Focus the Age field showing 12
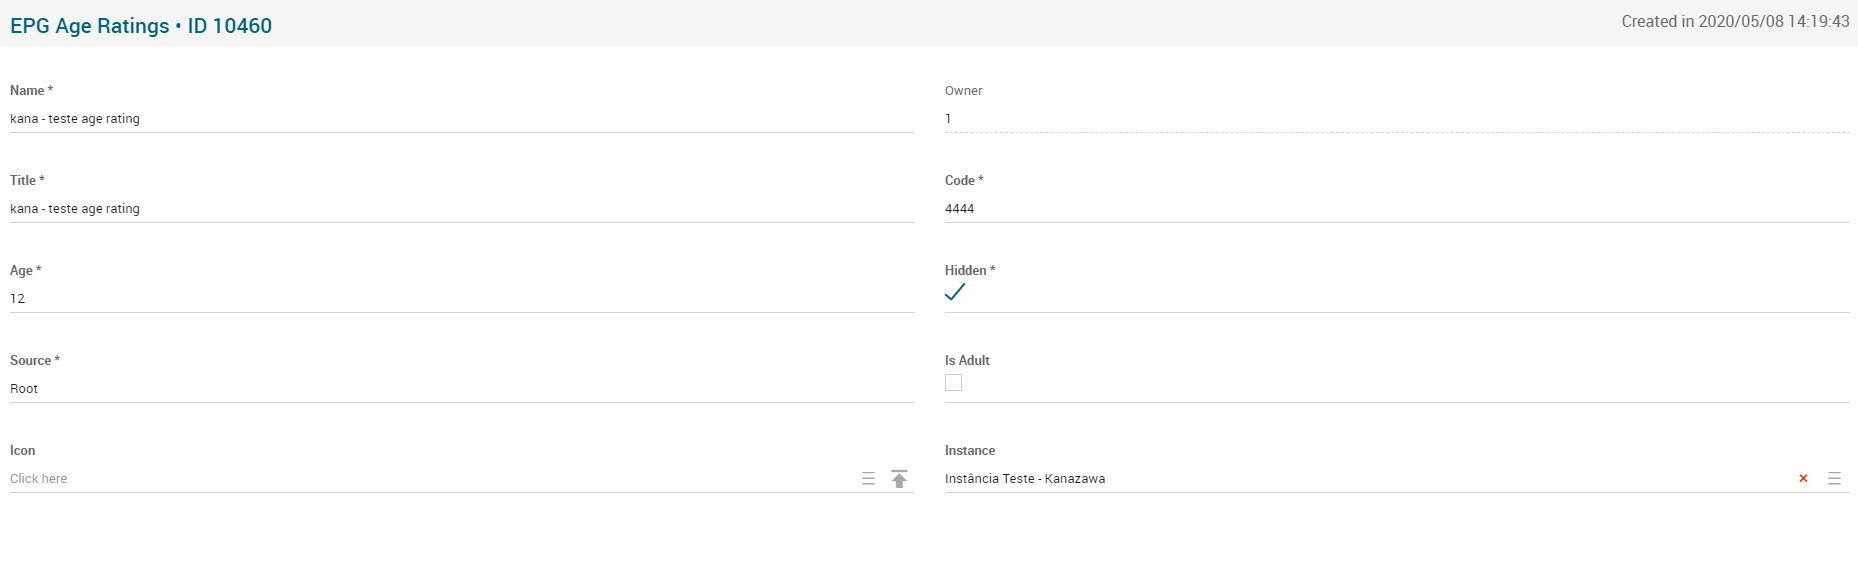Viewport: 1858px width, 571px height. click(460, 299)
